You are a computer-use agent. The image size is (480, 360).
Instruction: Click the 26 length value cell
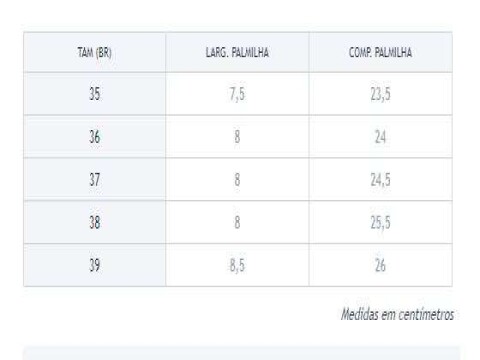click(380, 265)
